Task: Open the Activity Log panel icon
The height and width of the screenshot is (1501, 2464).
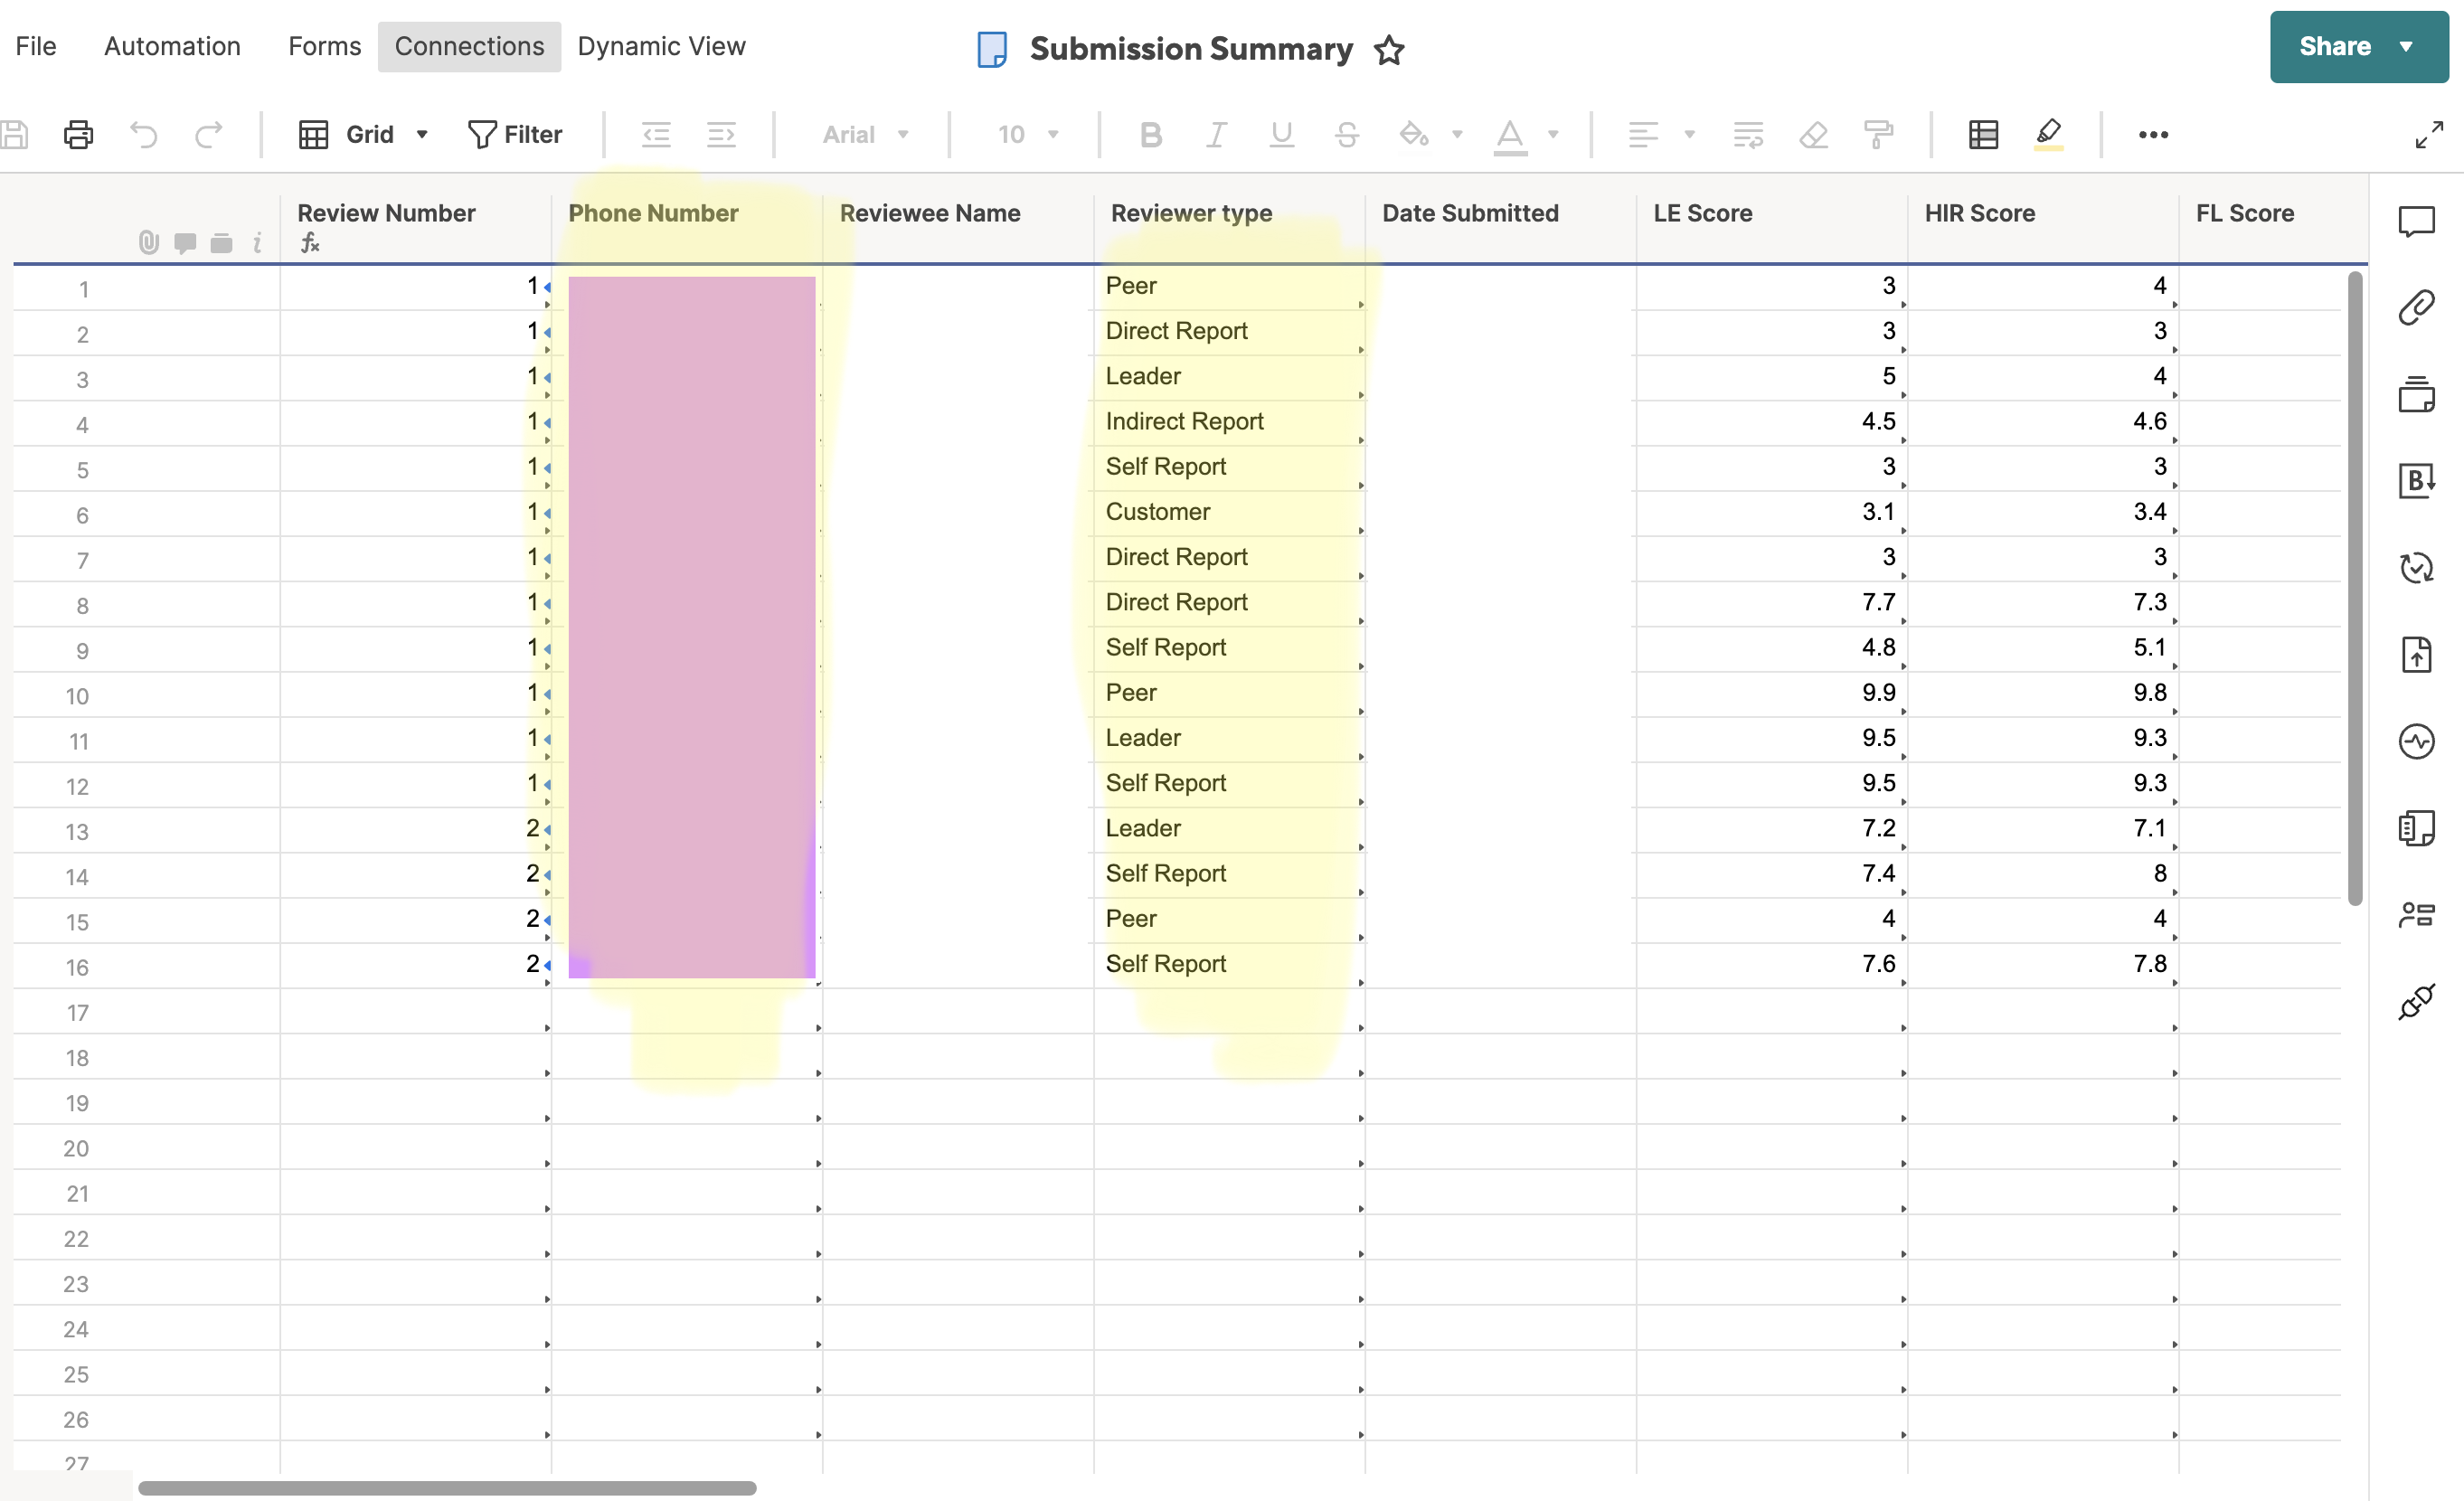Action: point(2416,741)
